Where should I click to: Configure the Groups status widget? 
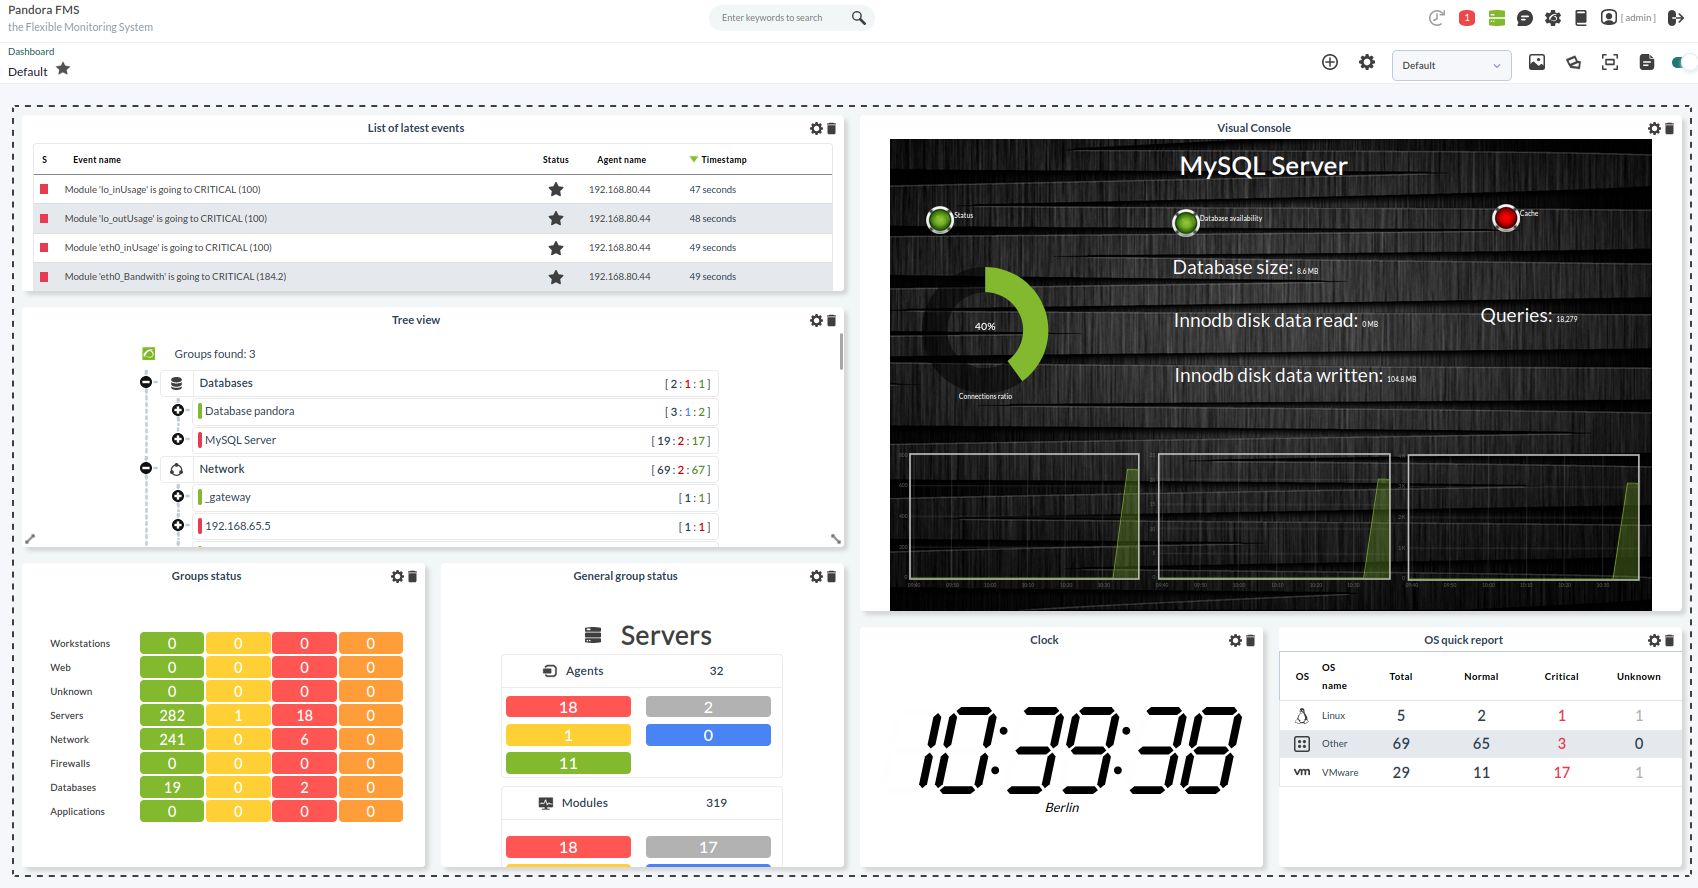[397, 576]
